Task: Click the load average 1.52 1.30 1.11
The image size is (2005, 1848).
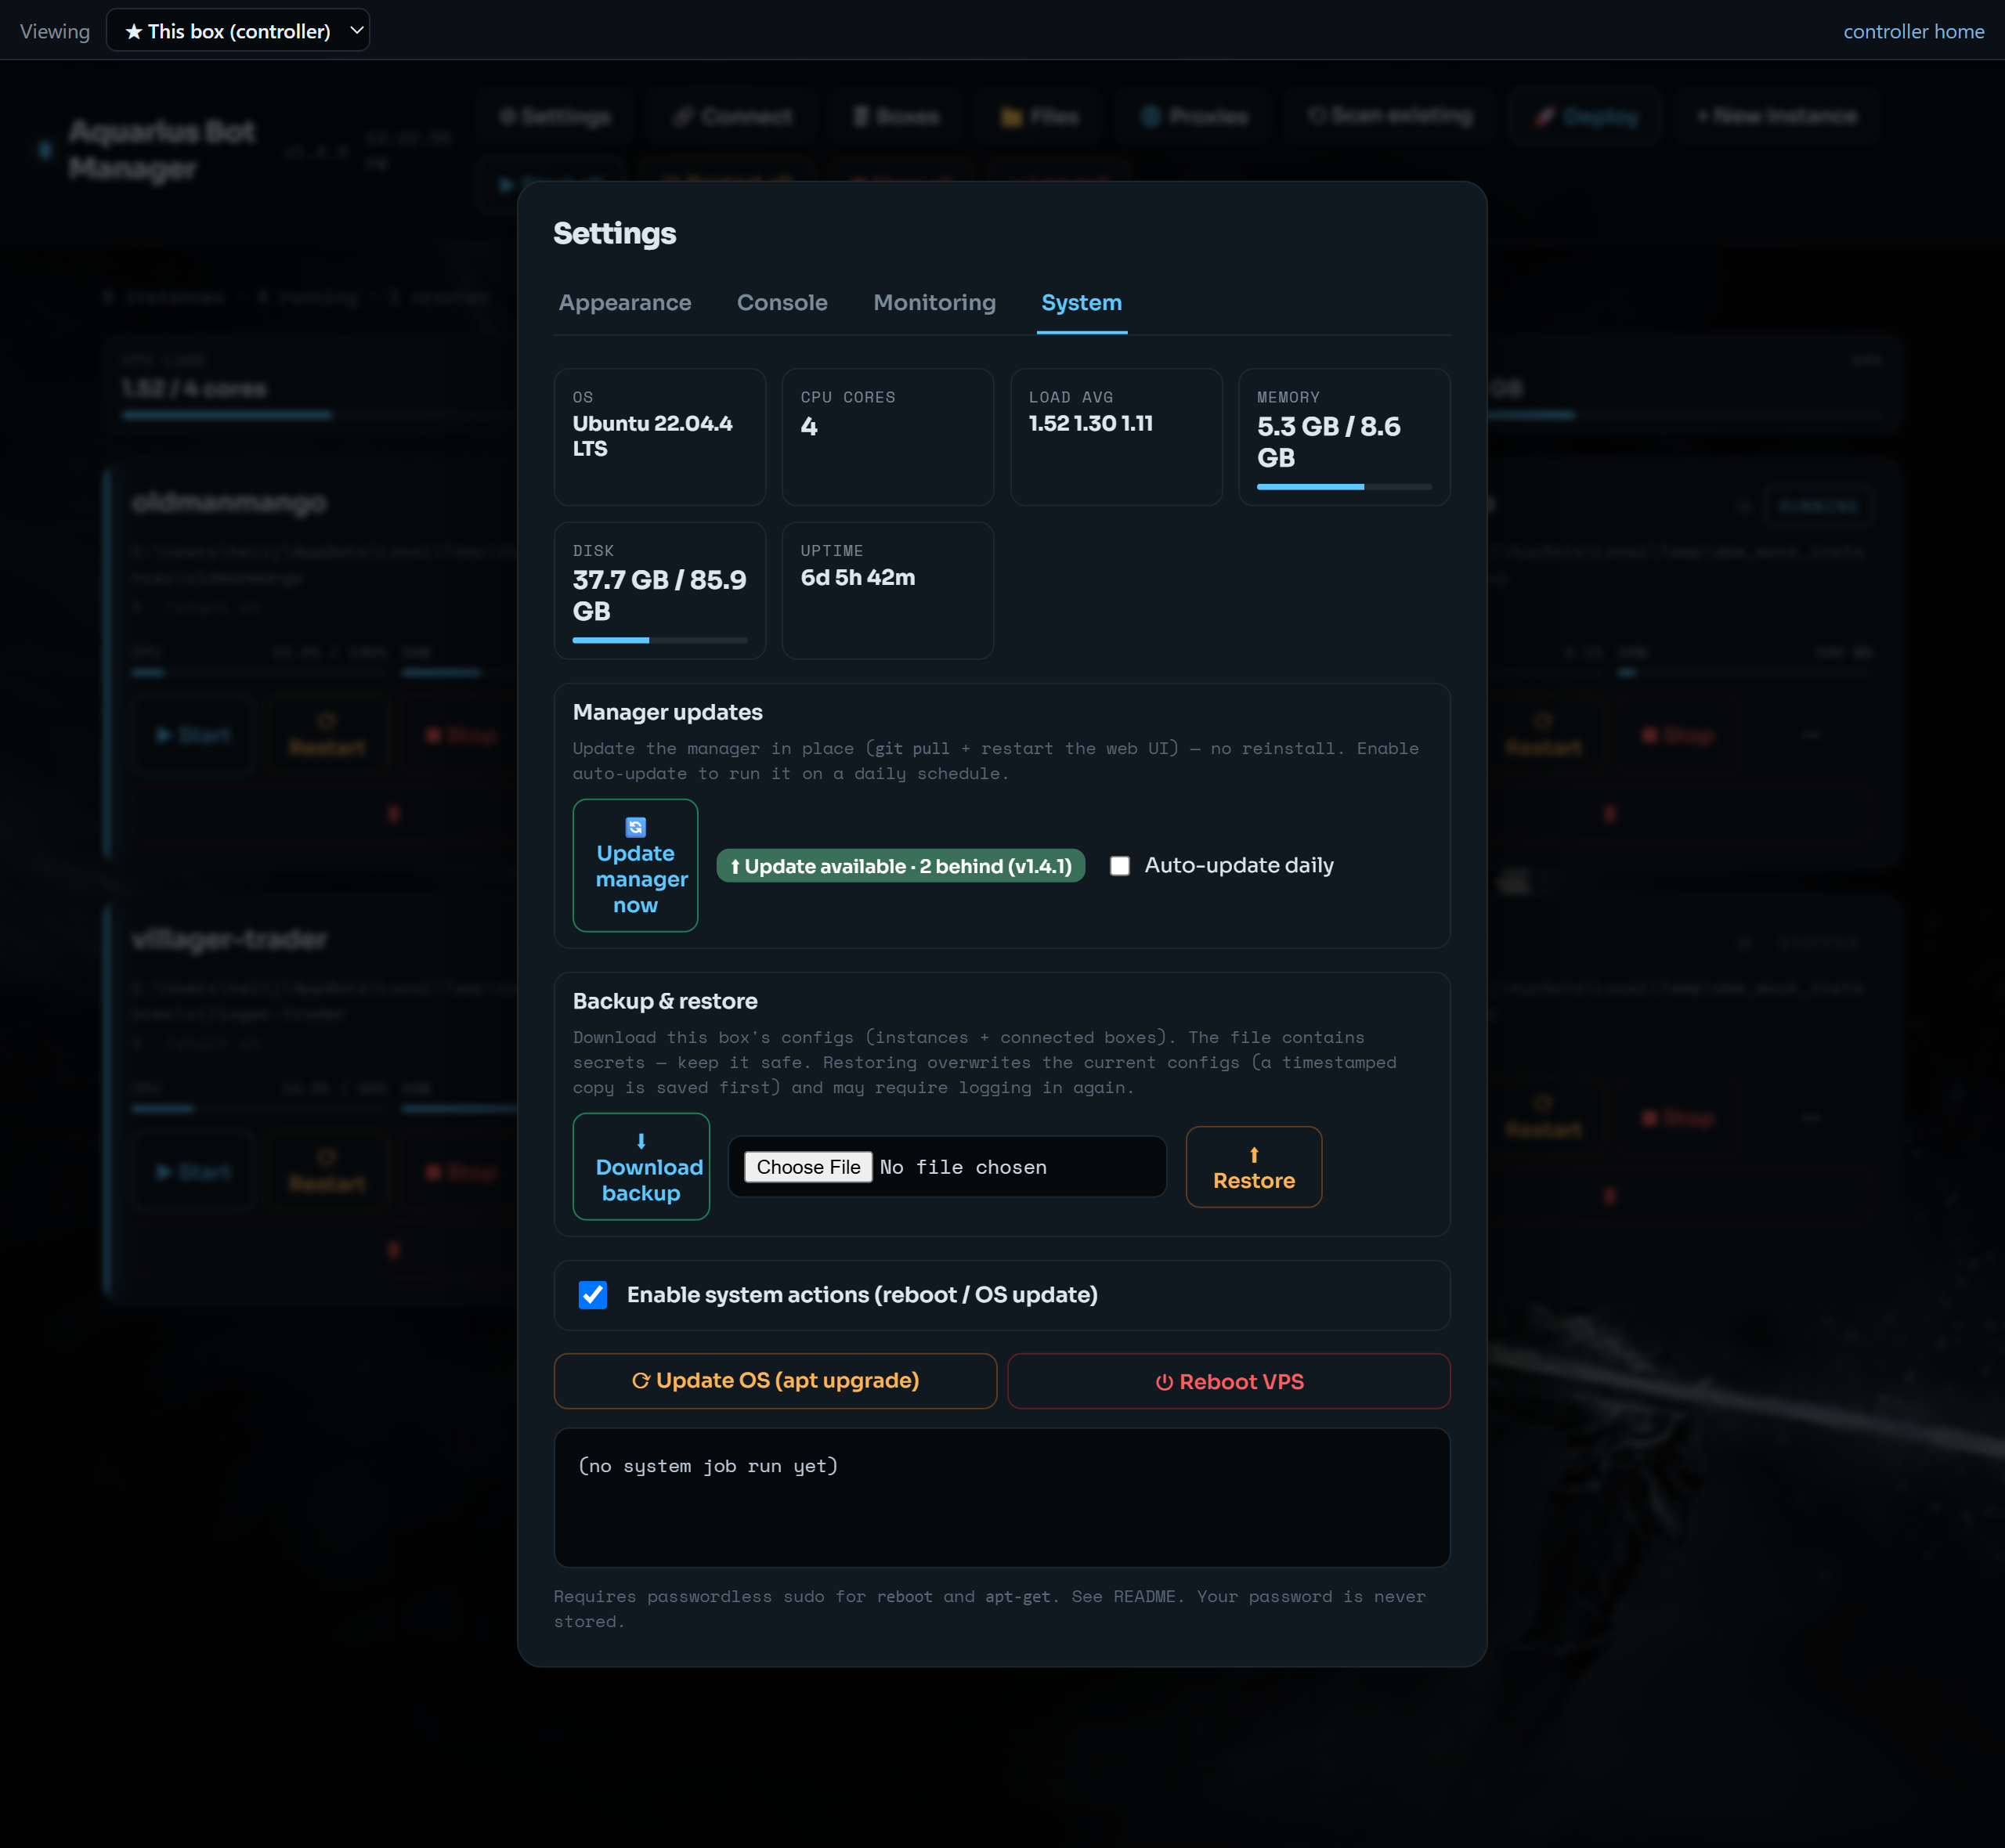Action: point(1091,424)
